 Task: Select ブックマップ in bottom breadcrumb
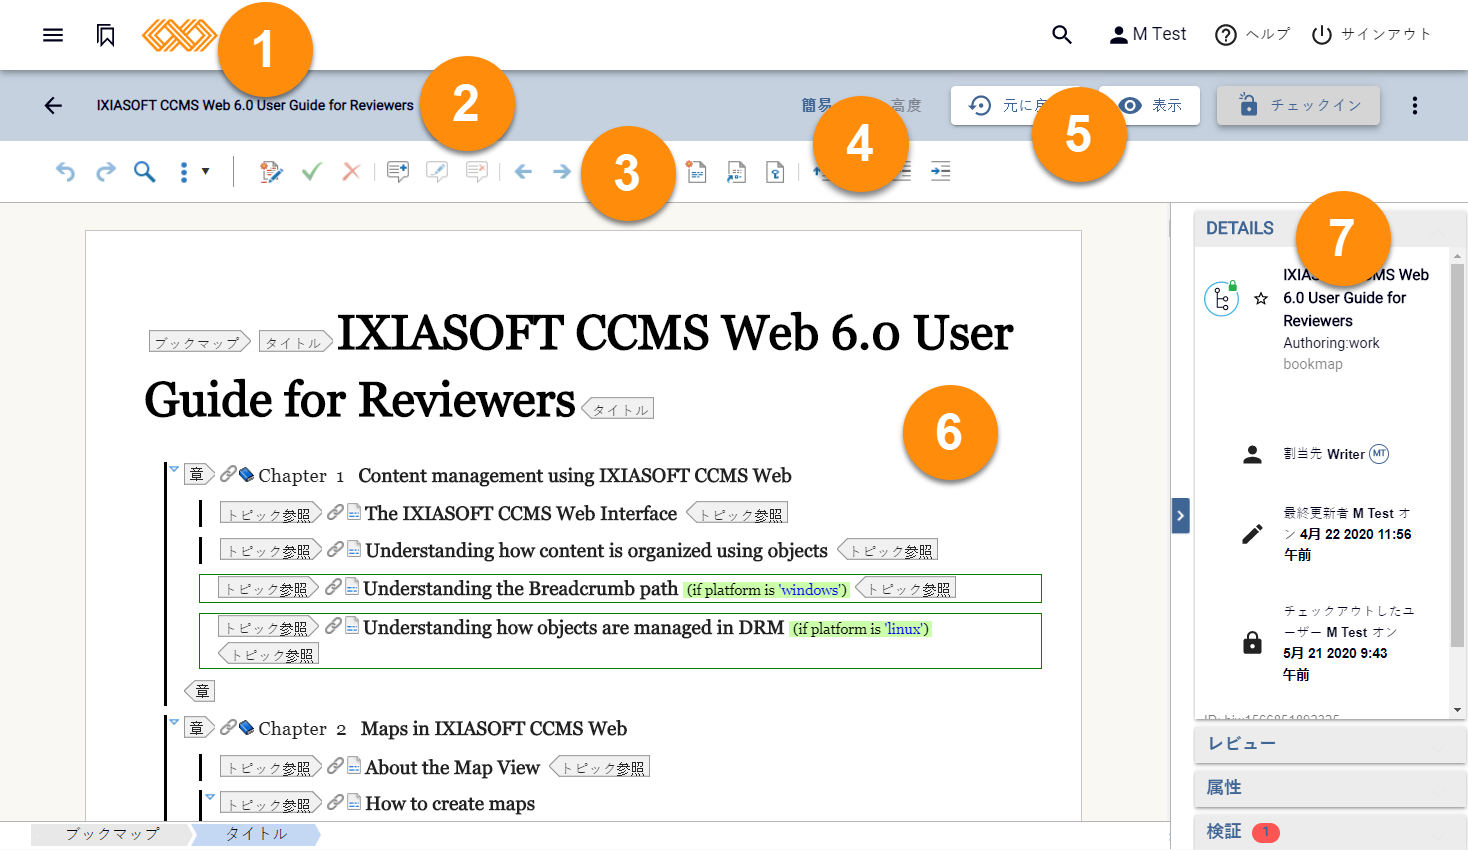coord(111,834)
